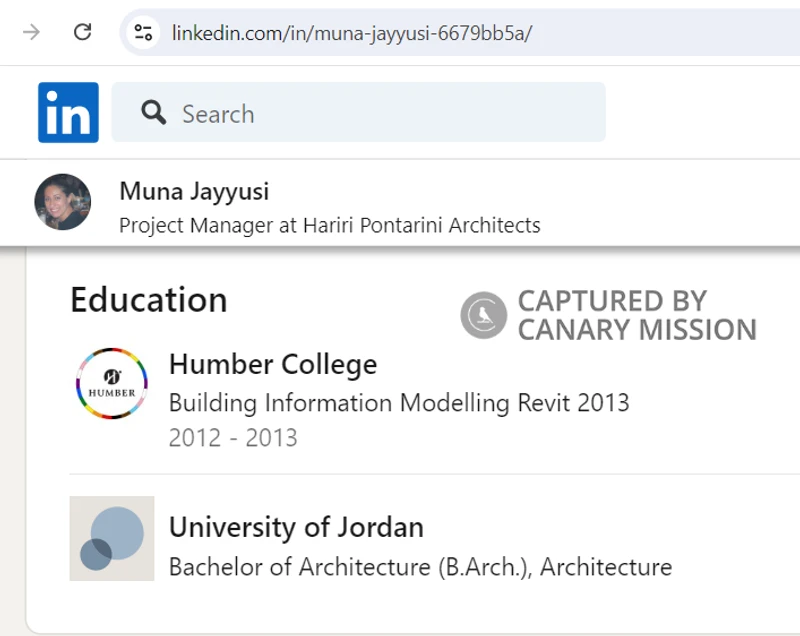800x636 pixels.
Task: Click the browser forward arrow
Action: point(31,33)
